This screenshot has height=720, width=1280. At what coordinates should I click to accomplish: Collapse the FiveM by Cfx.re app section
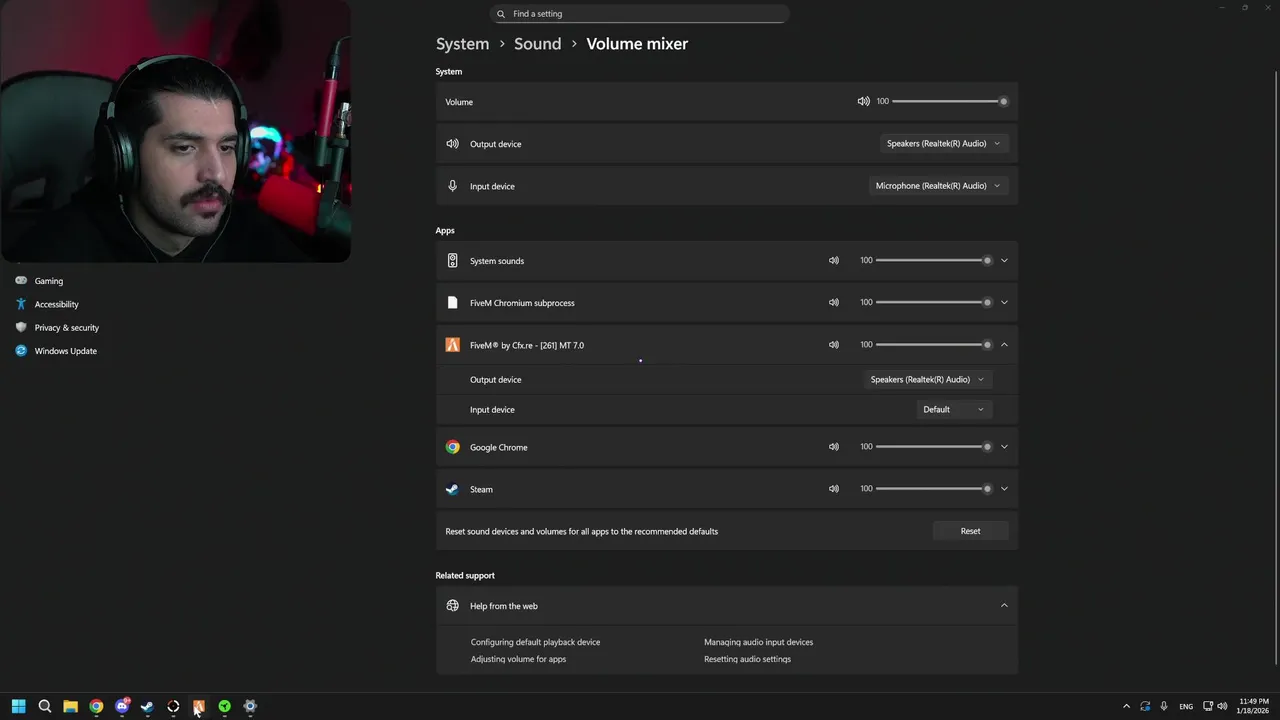tap(1004, 345)
